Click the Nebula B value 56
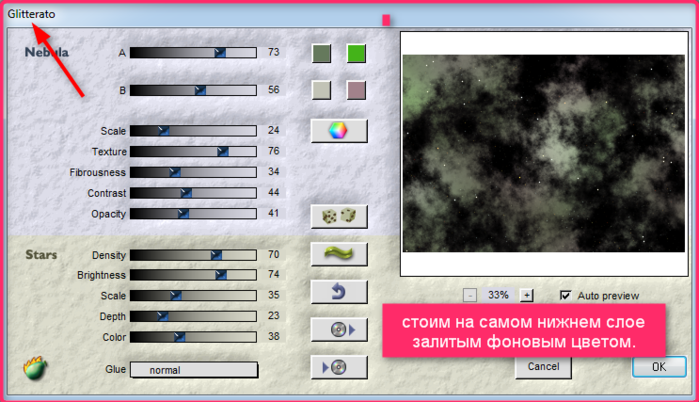The height and width of the screenshot is (402, 699). click(x=274, y=90)
